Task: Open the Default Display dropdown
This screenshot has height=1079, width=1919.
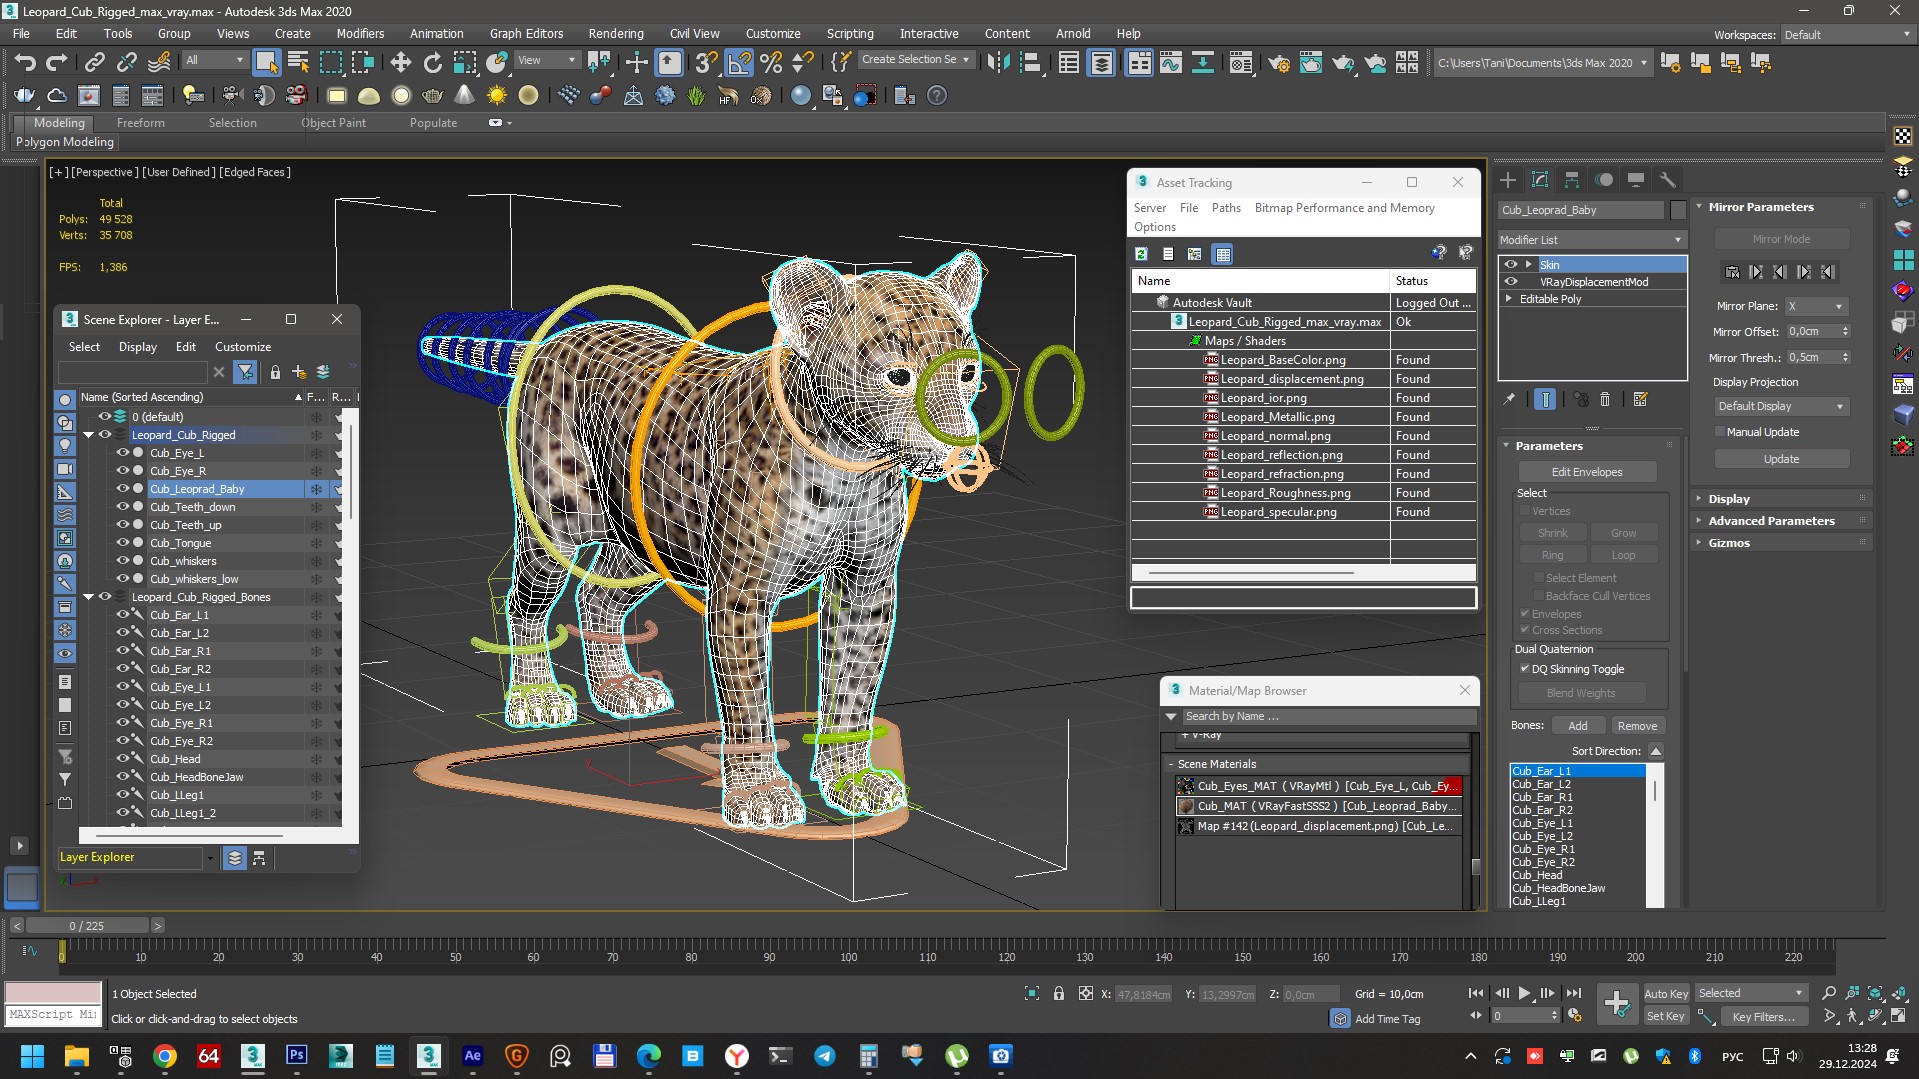Action: (1781, 407)
